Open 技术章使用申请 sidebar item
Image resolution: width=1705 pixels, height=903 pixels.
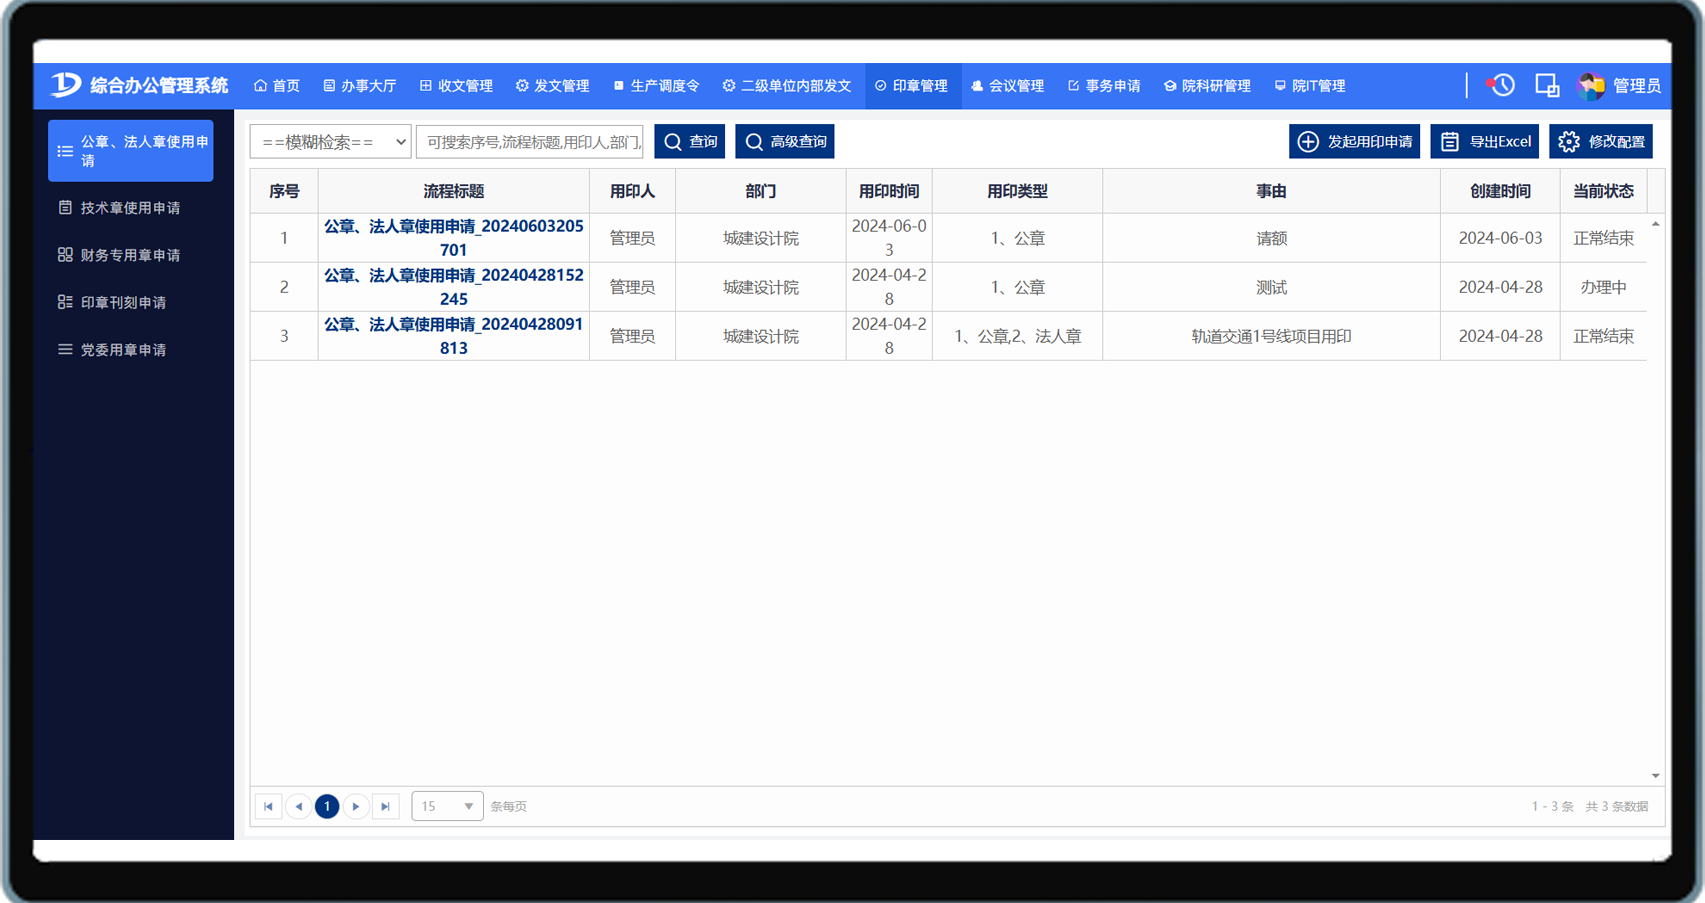click(130, 208)
